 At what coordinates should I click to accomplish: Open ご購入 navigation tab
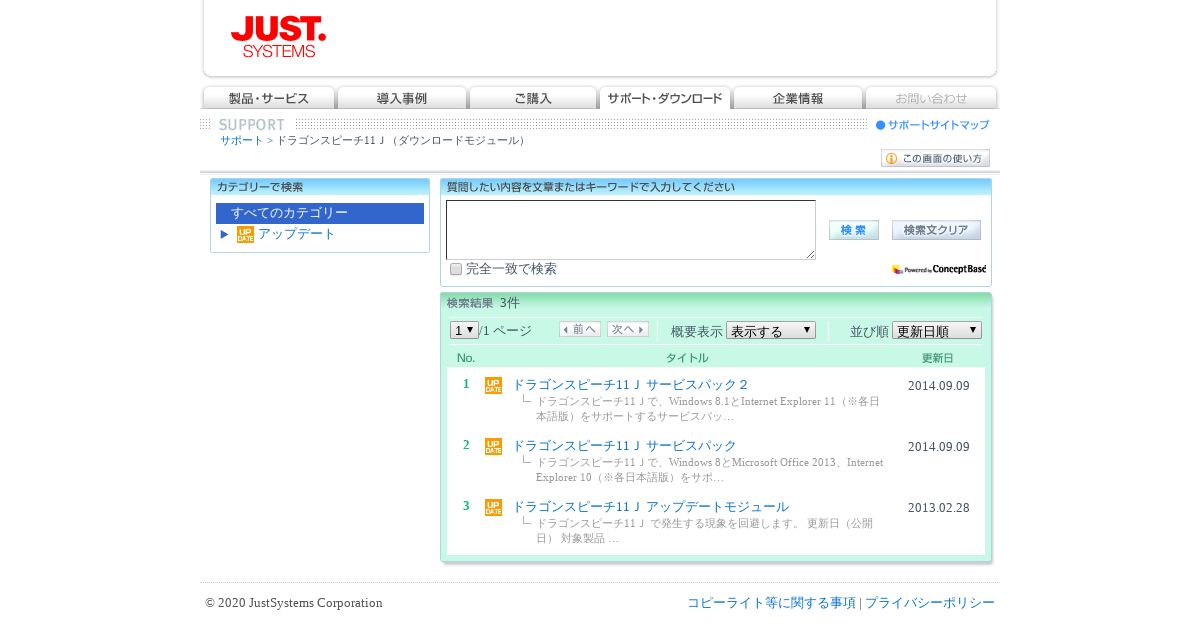(533, 98)
